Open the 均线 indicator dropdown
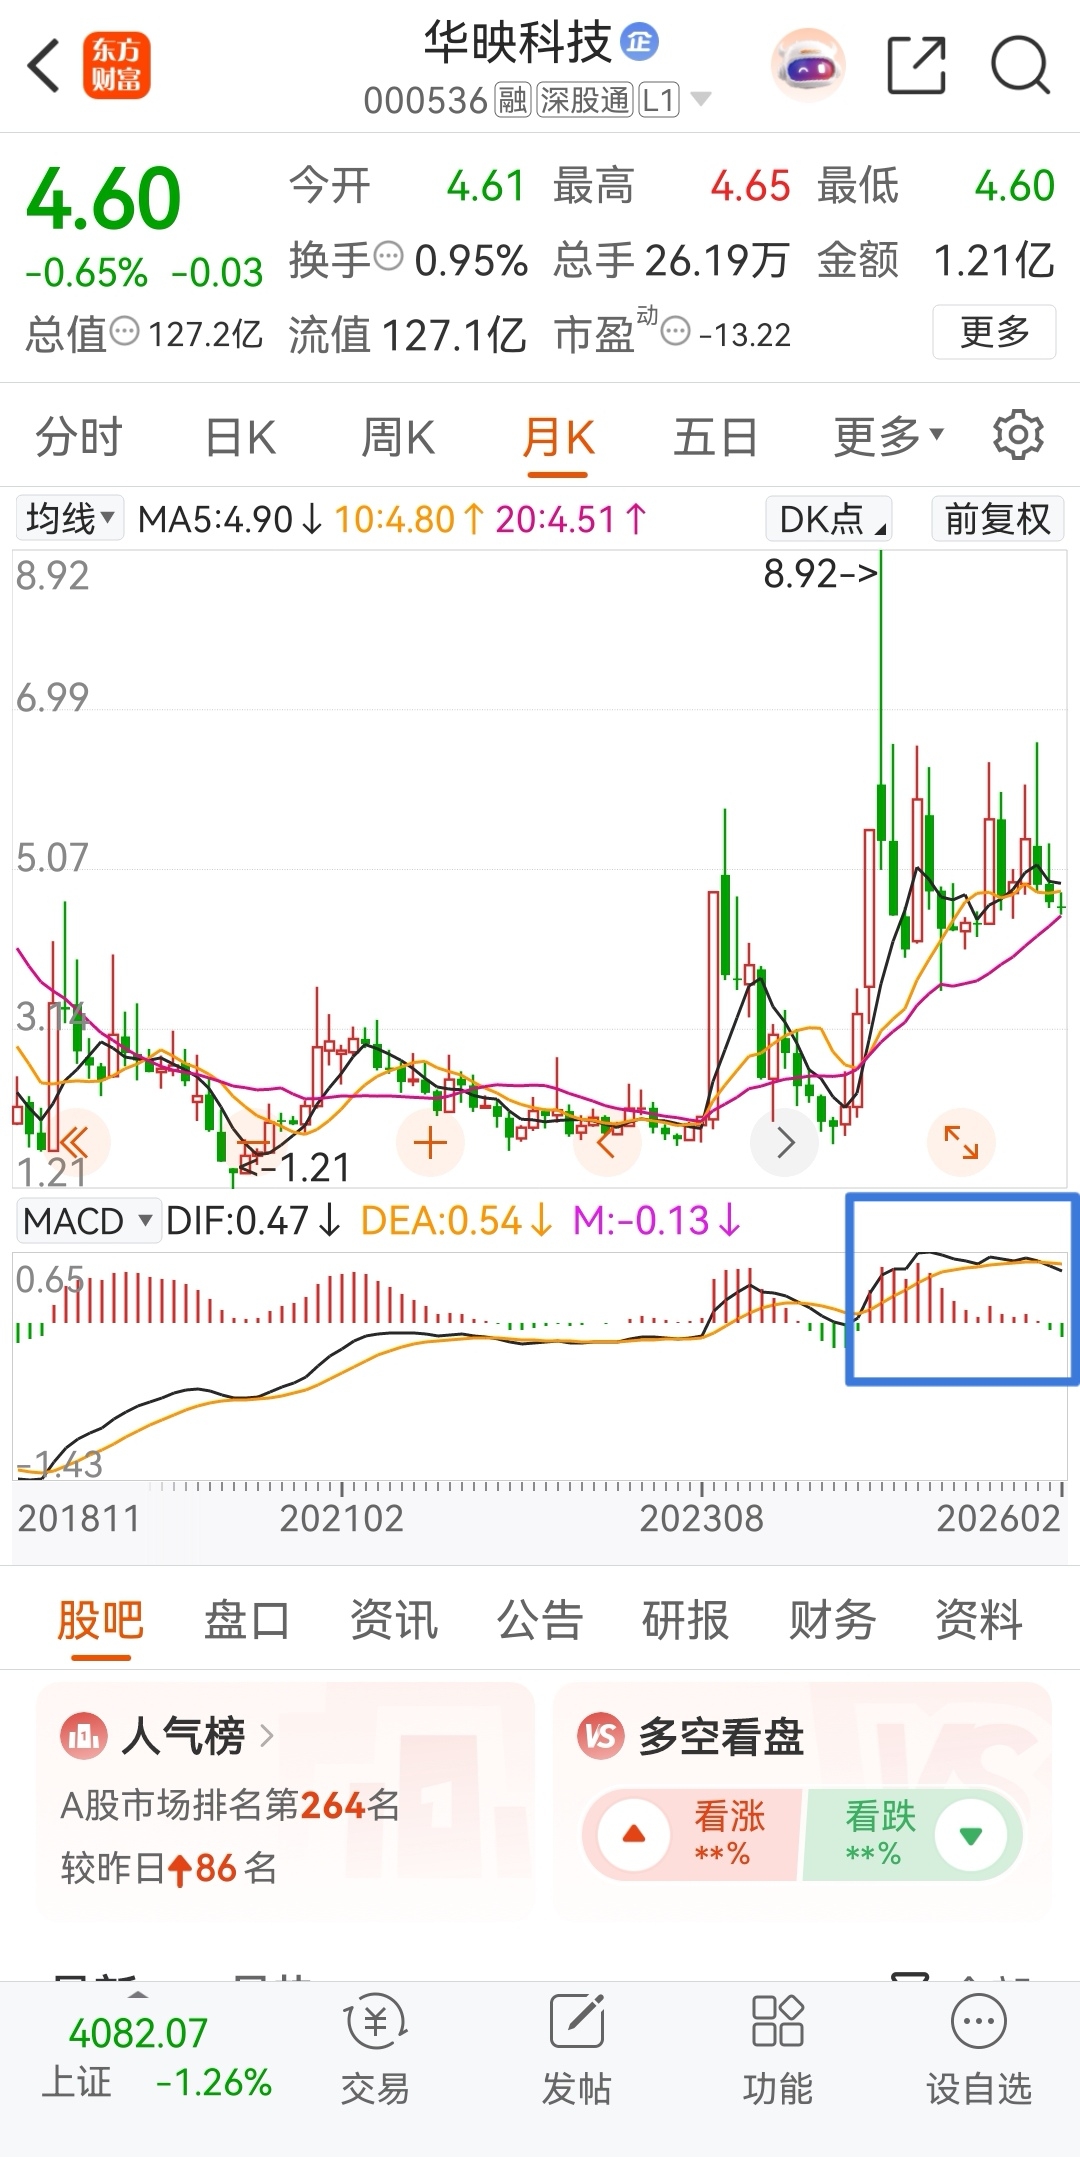This screenshot has width=1080, height=2157. pyautogui.click(x=69, y=518)
